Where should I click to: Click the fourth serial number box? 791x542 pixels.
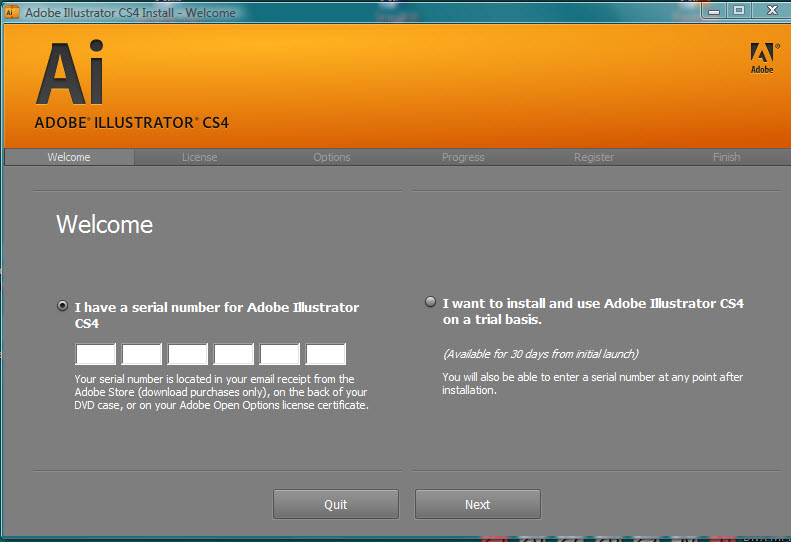[x=234, y=354]
